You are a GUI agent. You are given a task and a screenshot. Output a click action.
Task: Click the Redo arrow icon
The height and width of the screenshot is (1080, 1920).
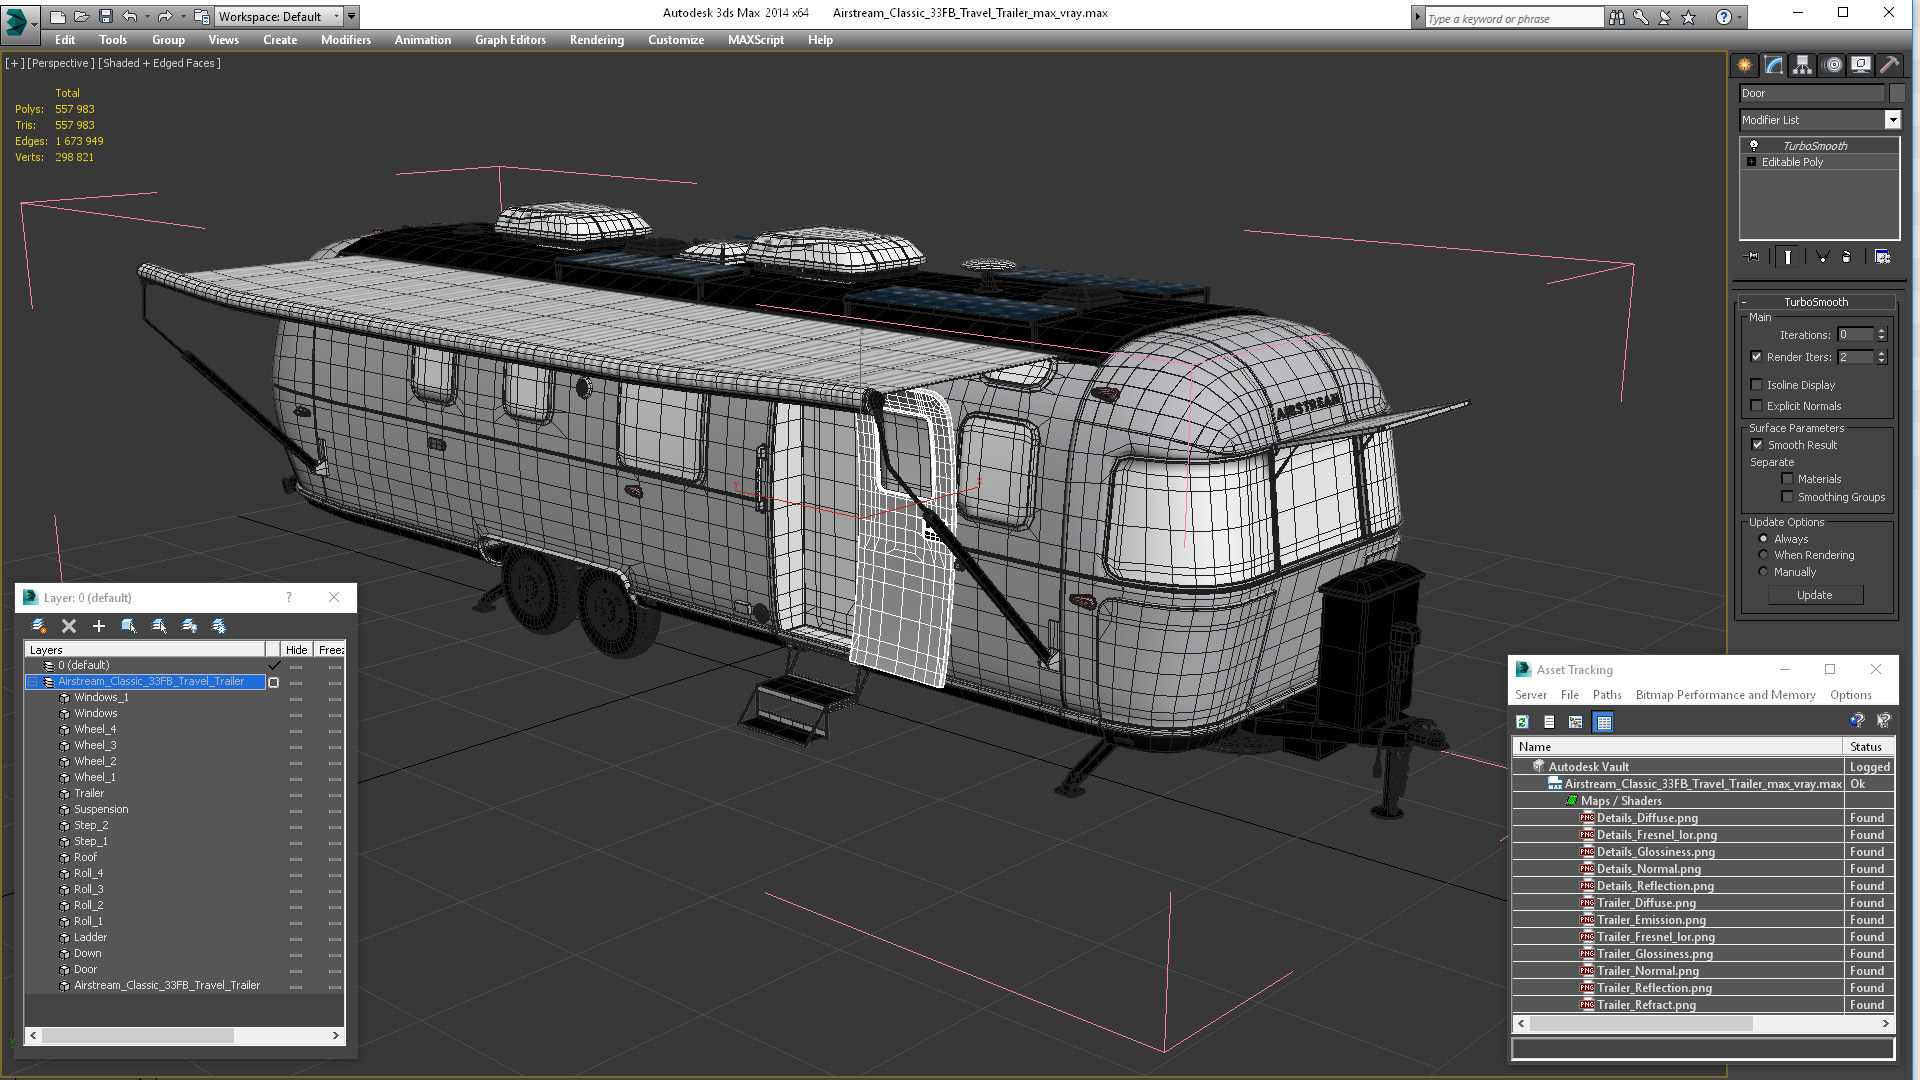click(x=165, y=16)
